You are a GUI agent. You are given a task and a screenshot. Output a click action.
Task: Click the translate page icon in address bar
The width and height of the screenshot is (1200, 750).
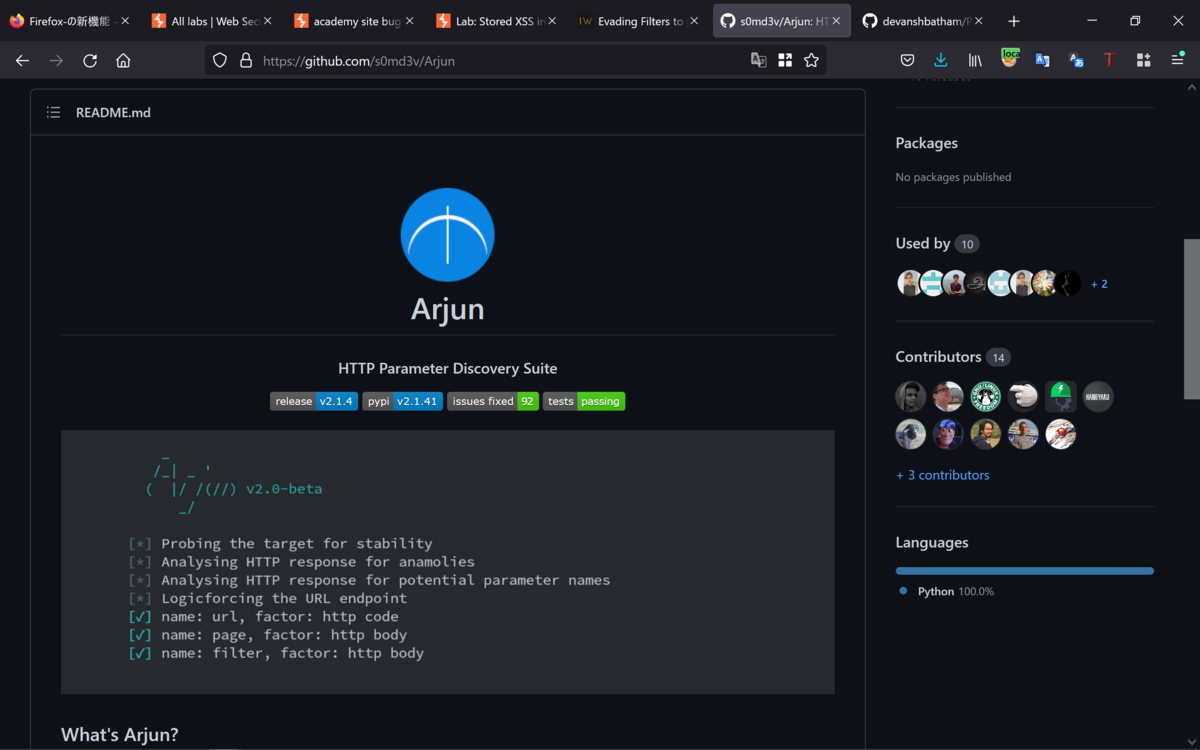(x=759, y=60)
